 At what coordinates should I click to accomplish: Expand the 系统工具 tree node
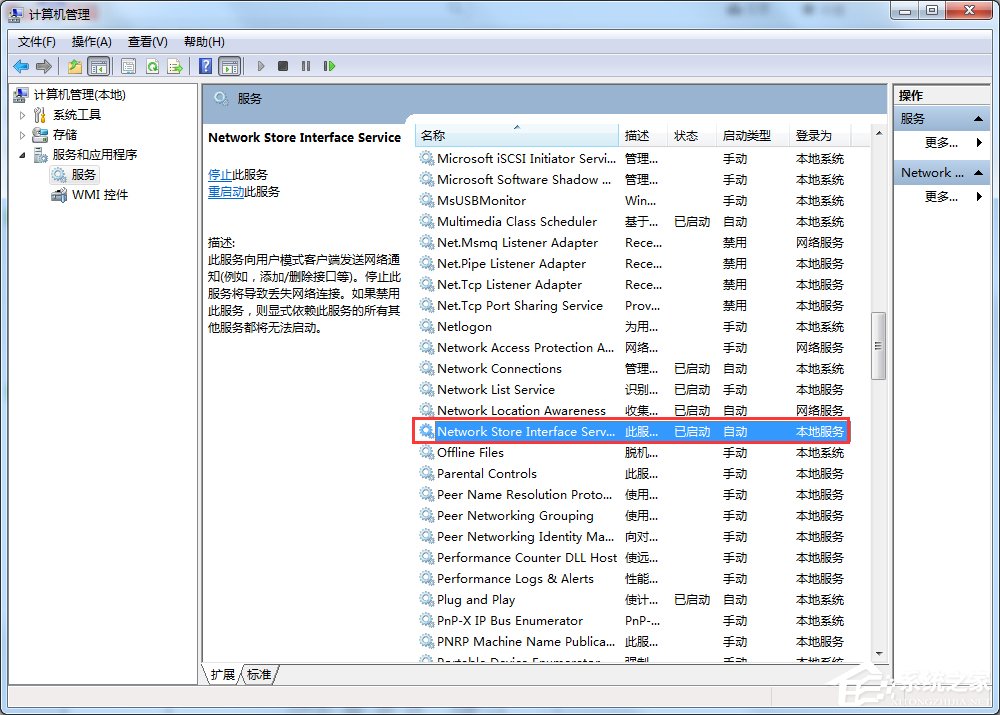click(22, 113)
